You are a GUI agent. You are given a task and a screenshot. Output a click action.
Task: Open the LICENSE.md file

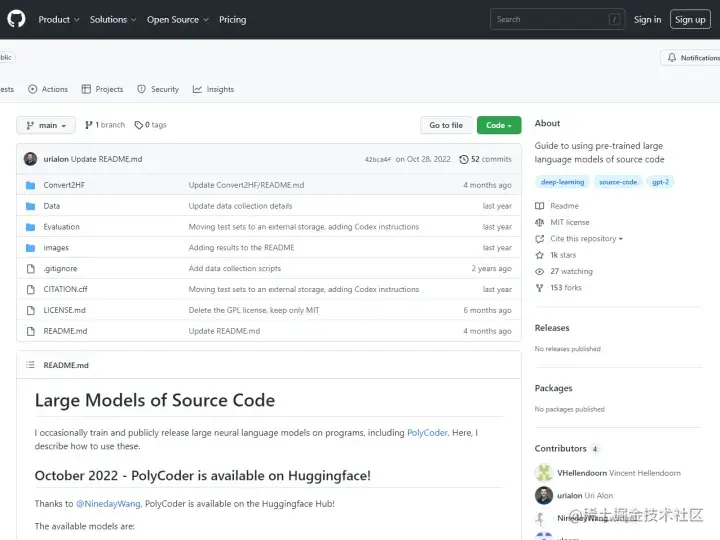(65, 310)
